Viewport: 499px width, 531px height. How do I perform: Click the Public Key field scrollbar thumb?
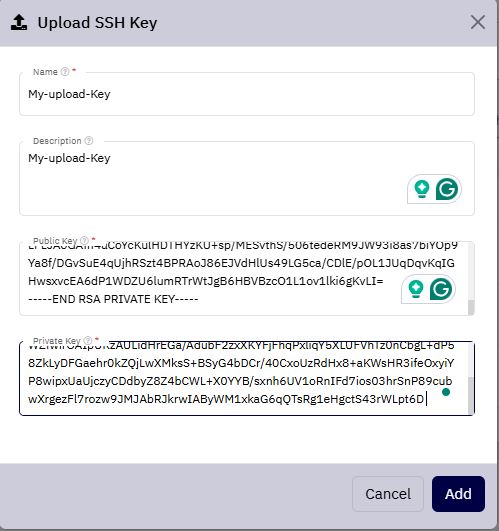tap(471, 307)
